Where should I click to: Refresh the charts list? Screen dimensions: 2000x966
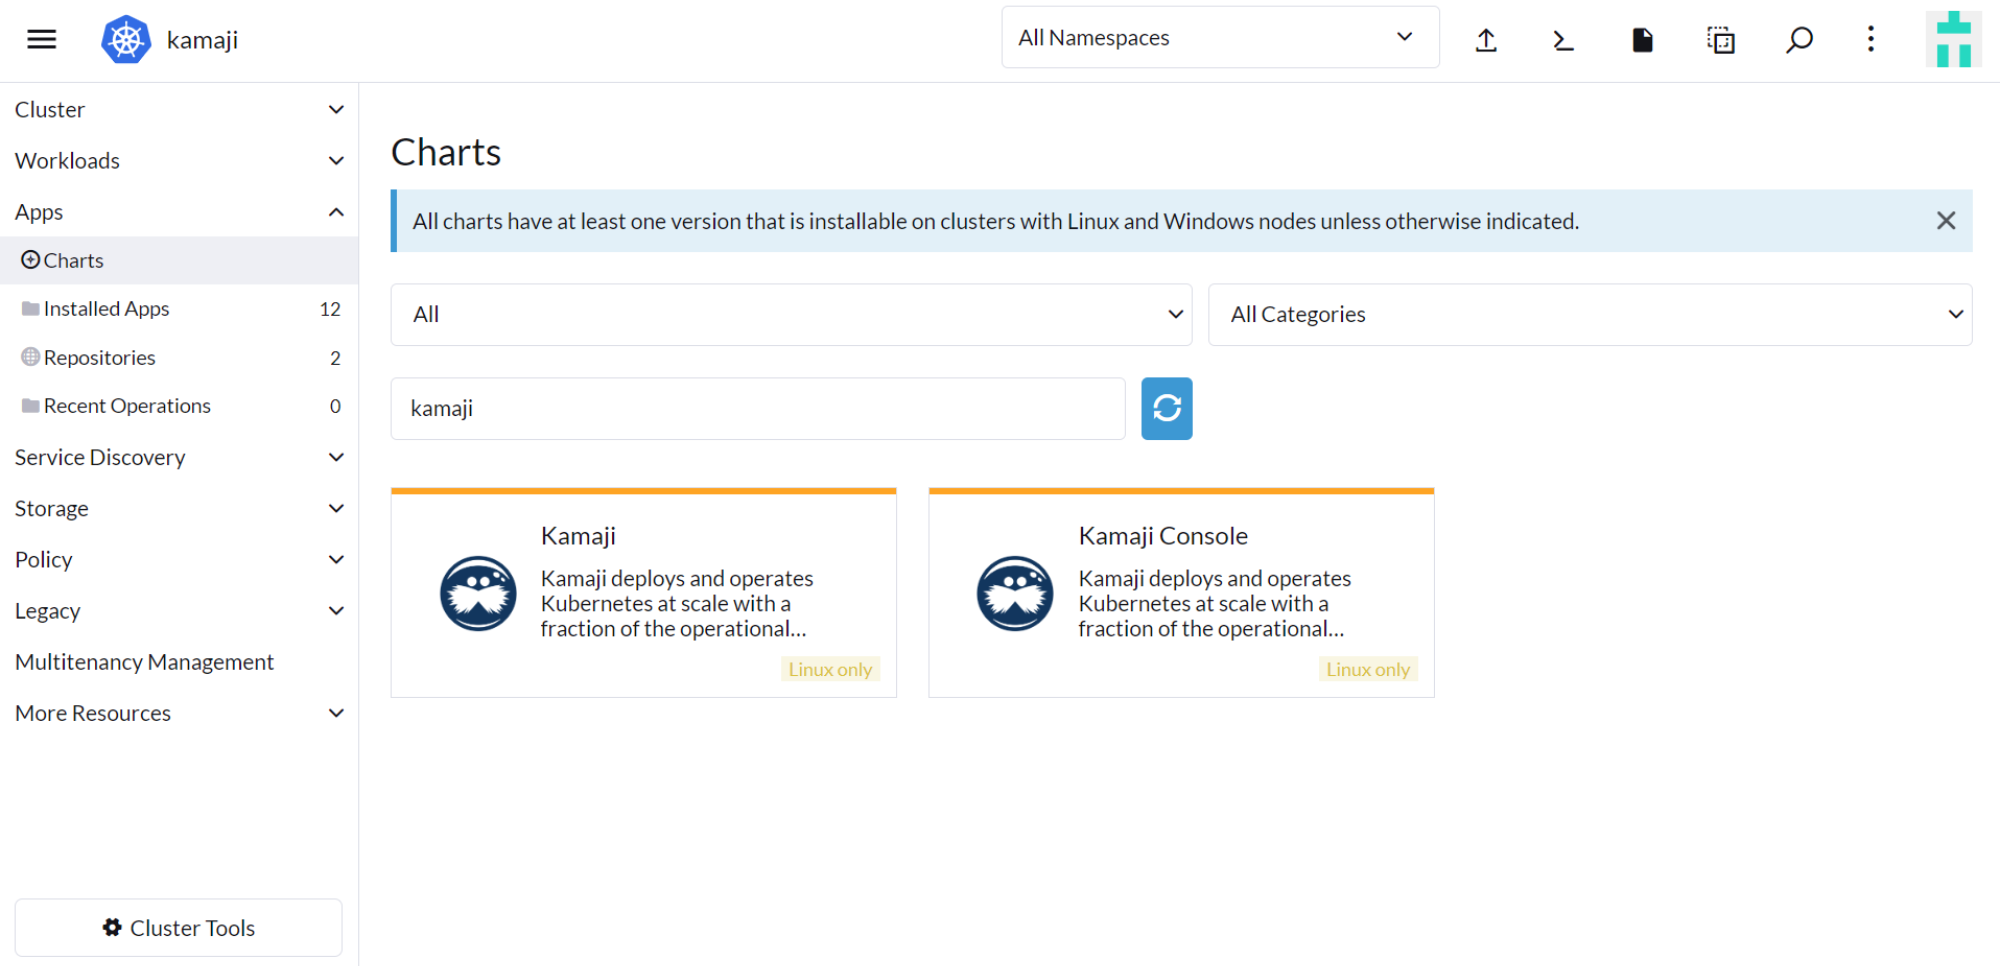point(1166,408)
